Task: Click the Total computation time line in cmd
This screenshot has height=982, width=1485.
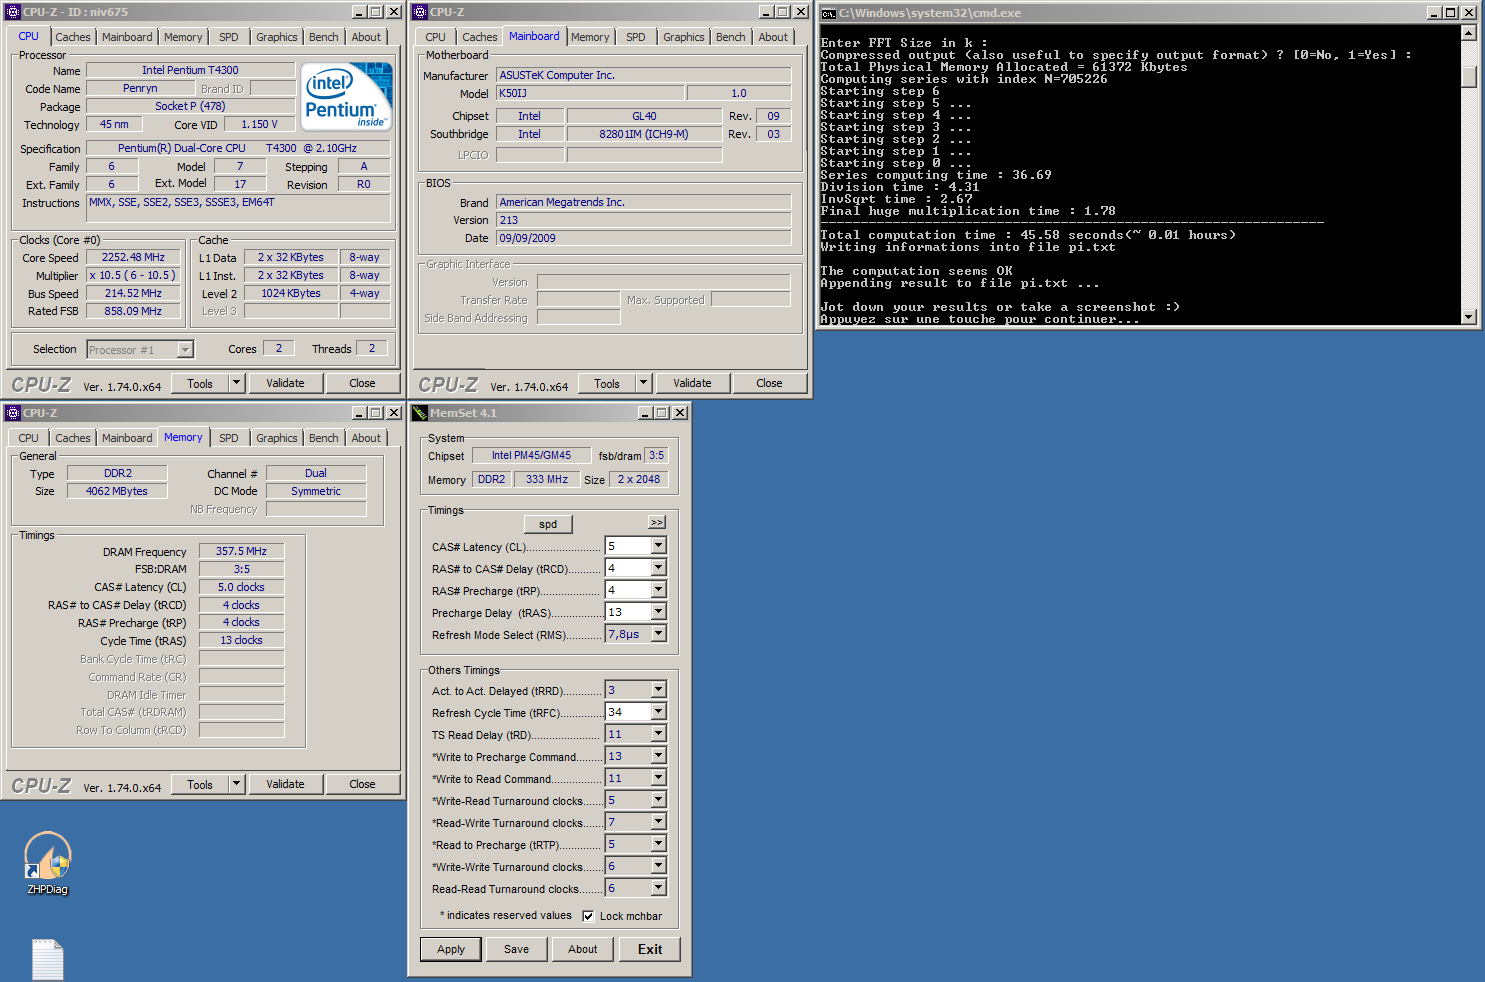Action: point(1028,235)
